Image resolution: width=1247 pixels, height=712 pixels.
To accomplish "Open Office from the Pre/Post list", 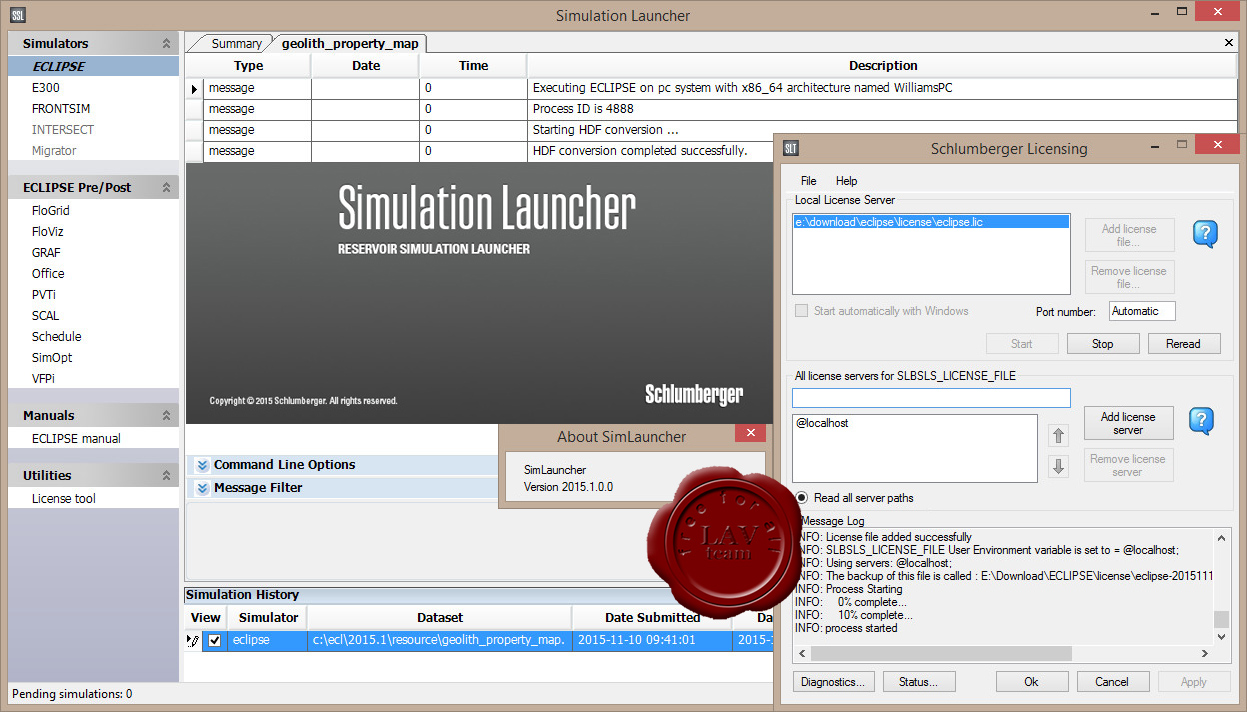I will pos(48,274).
